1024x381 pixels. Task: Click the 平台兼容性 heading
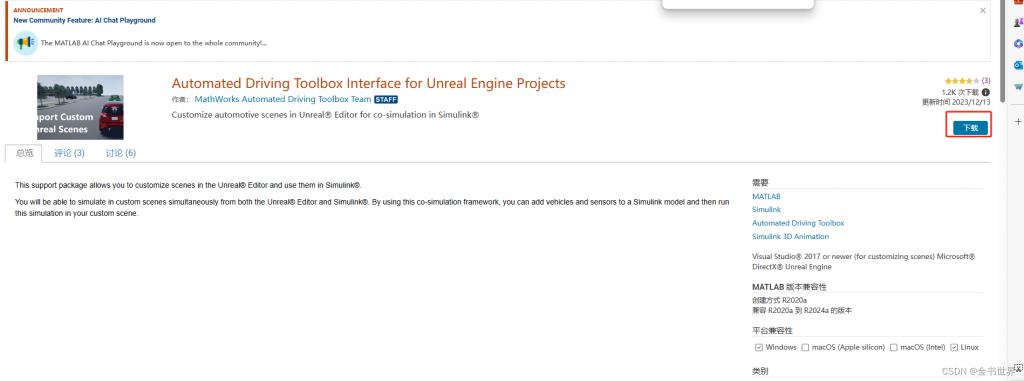point(772,331)
